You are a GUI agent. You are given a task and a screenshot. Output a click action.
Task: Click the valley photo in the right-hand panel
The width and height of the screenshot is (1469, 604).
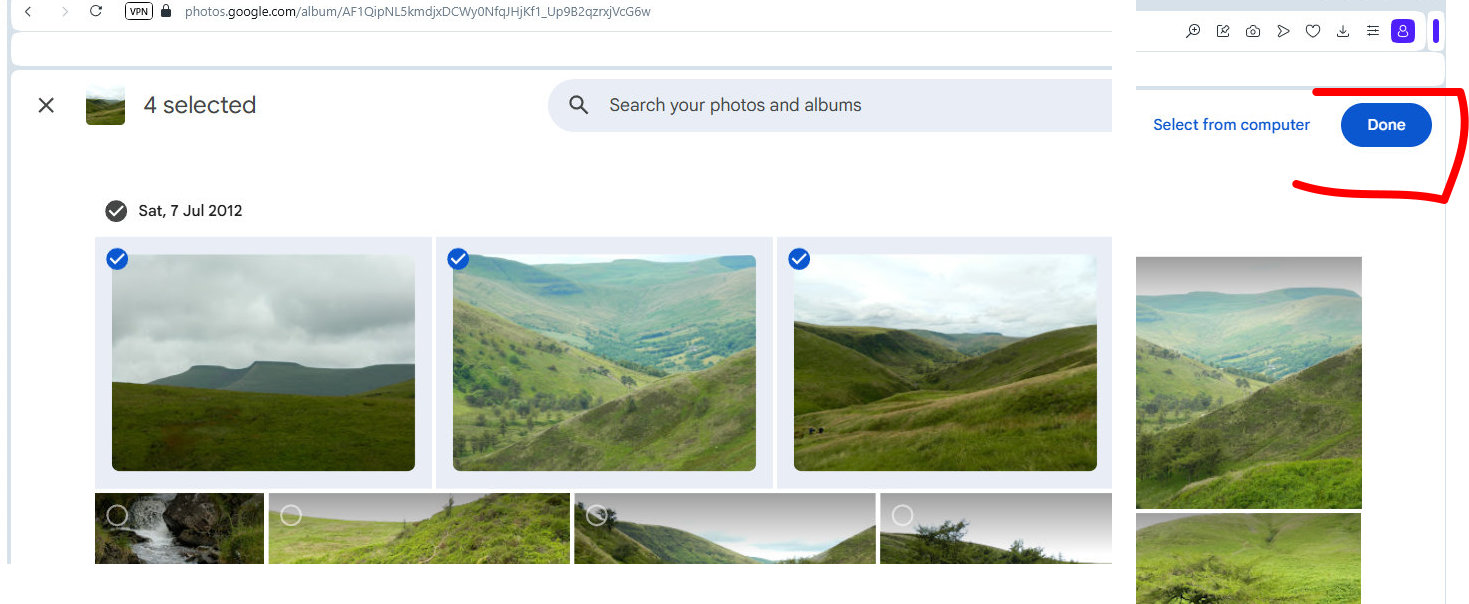(1249, 383)
